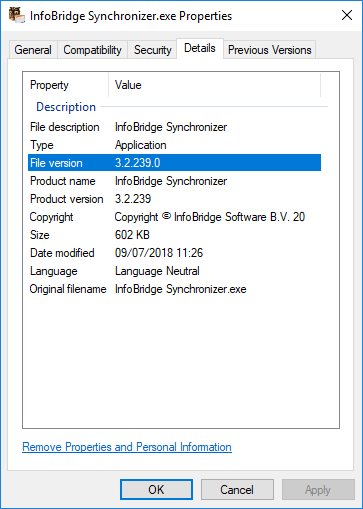Select the Product name row
Viewport: 363px width, 509px height.
(174, 181)
